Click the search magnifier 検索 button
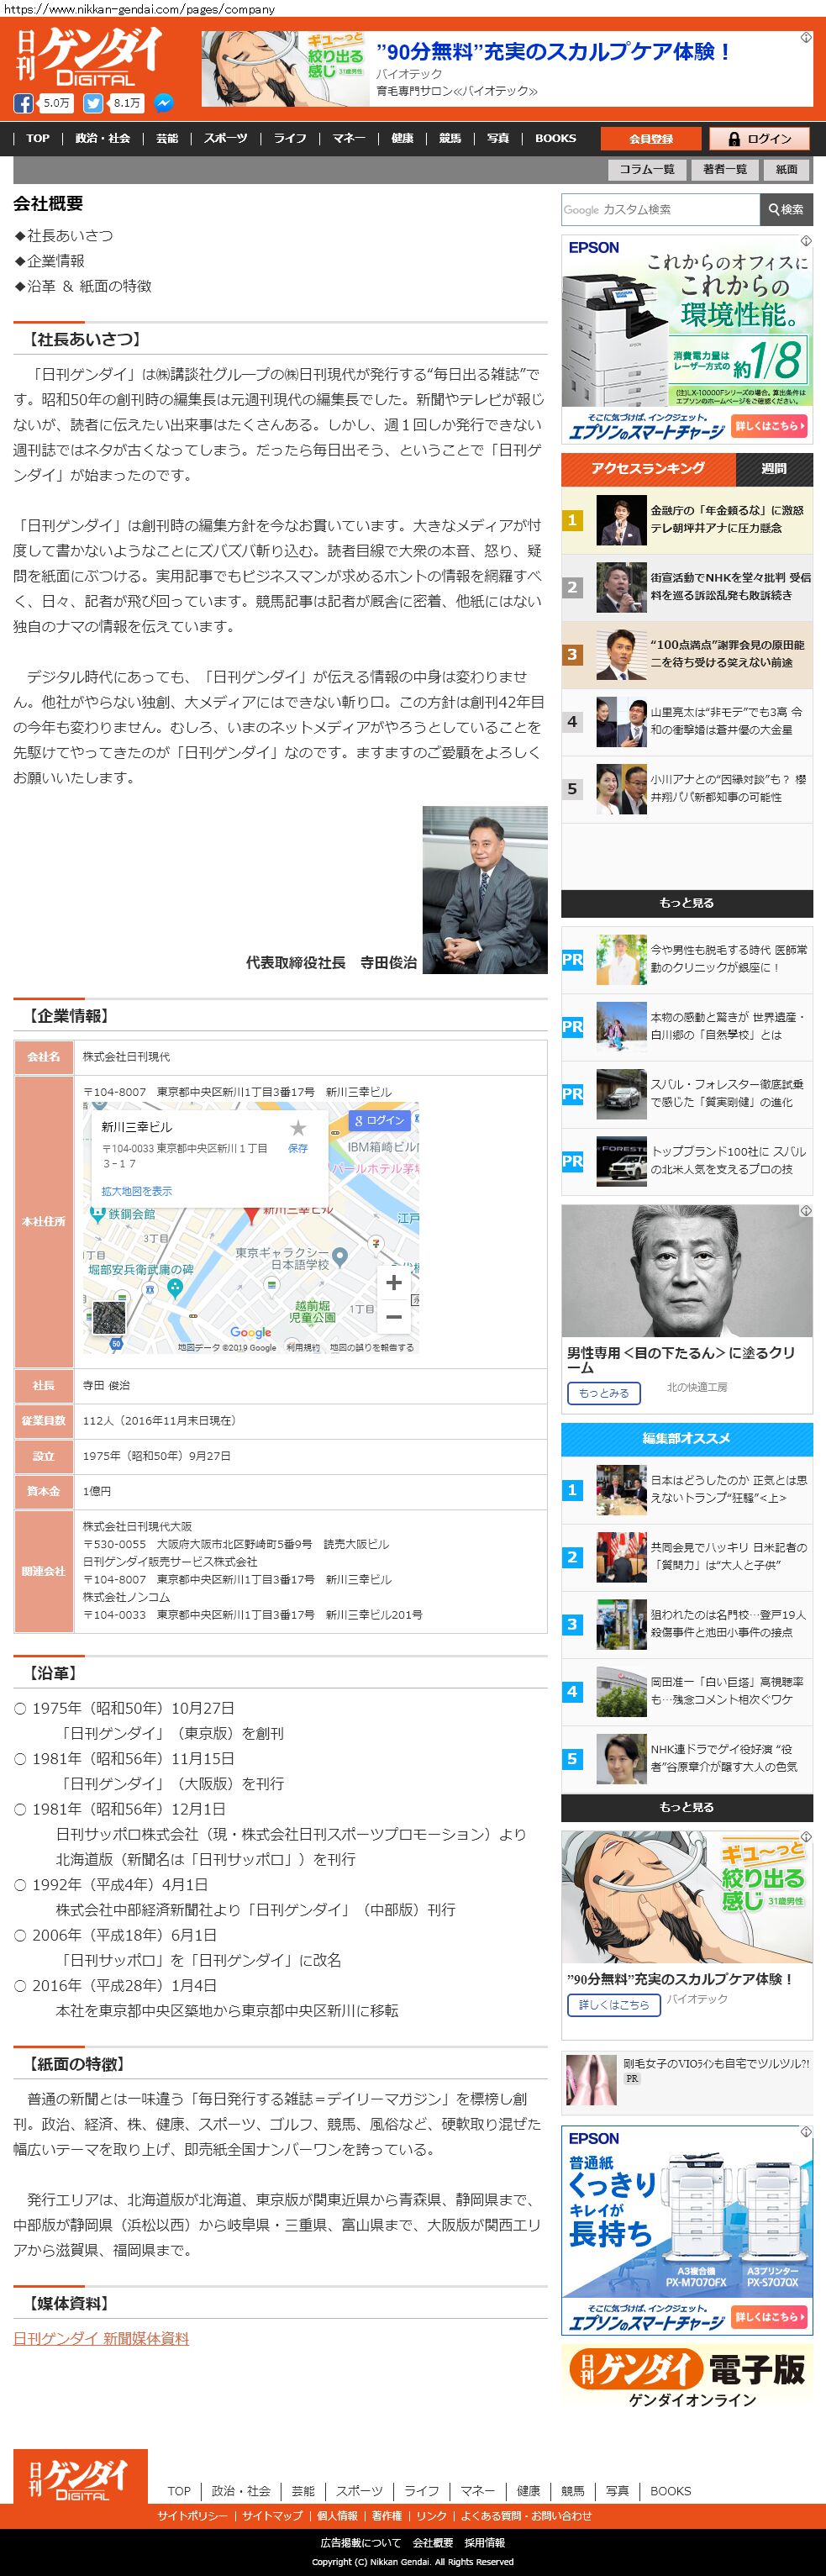 786,209
